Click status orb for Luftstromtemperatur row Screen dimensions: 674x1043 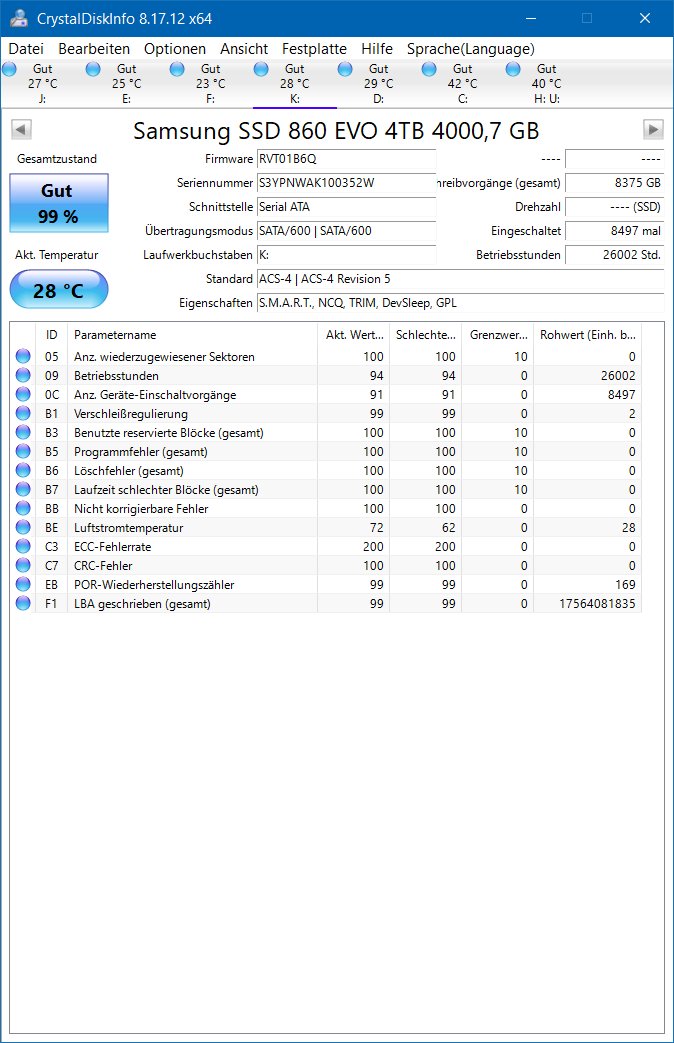23,527
